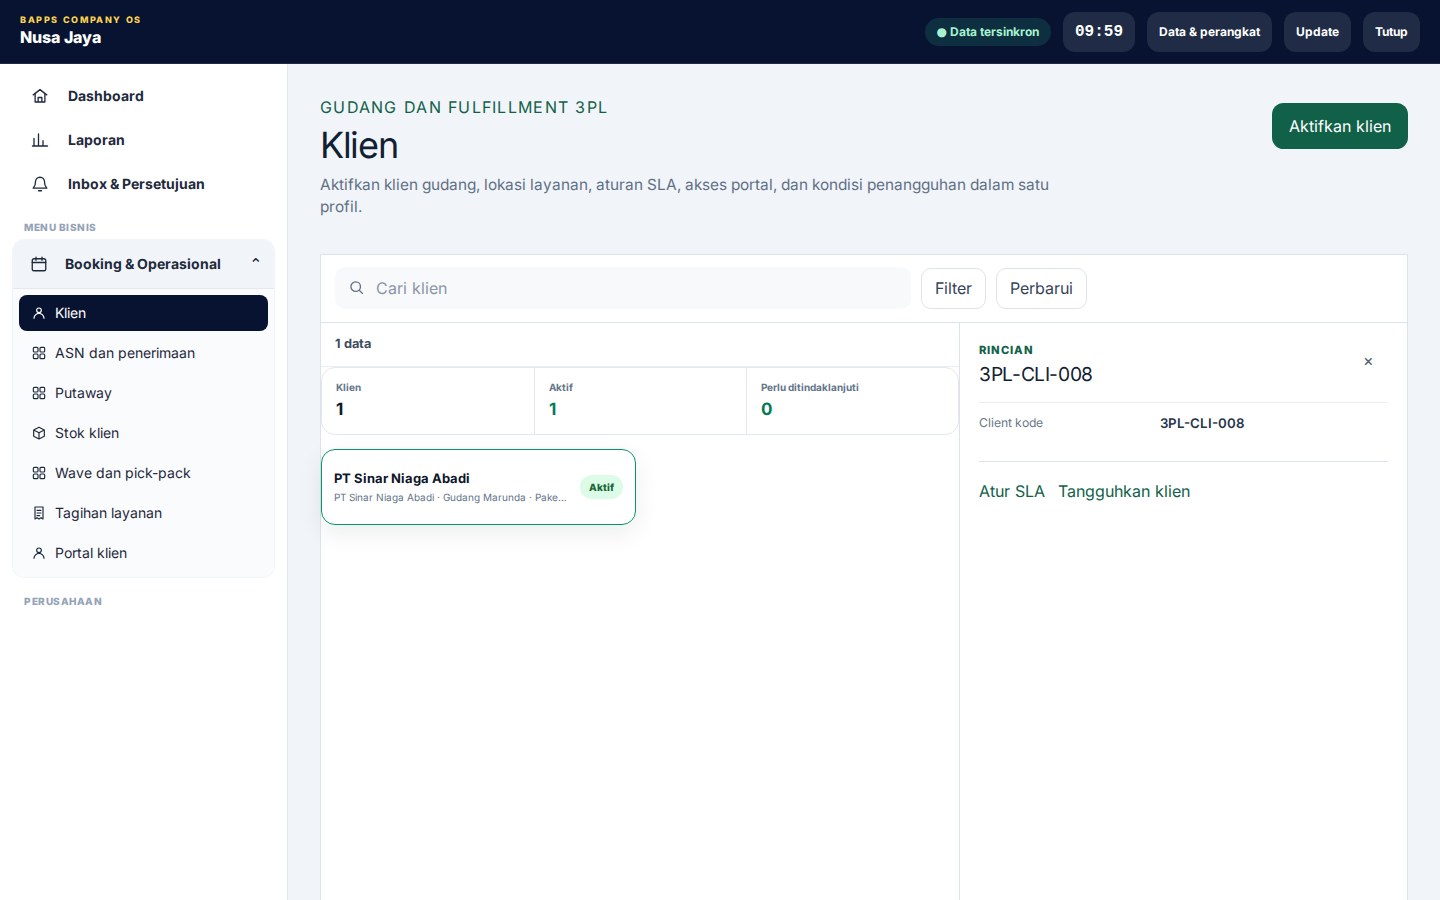
Task: Click the 3PL-CLI-008 client kode value
Action: (x=1202, y=423)
